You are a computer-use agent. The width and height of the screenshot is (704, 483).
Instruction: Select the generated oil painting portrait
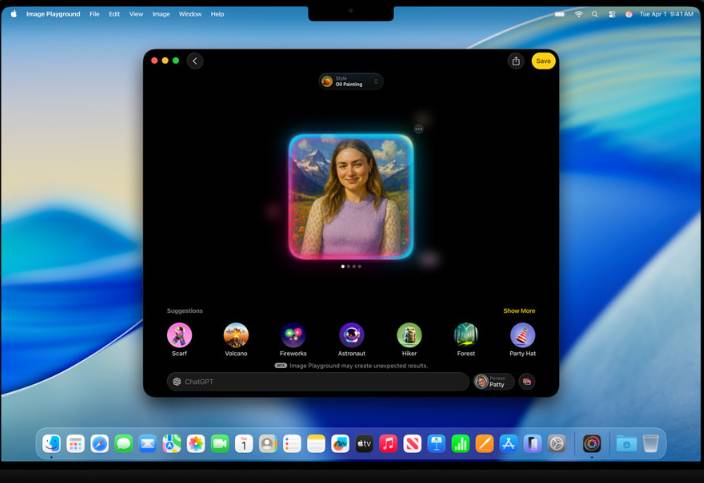[x=351, y=197]
